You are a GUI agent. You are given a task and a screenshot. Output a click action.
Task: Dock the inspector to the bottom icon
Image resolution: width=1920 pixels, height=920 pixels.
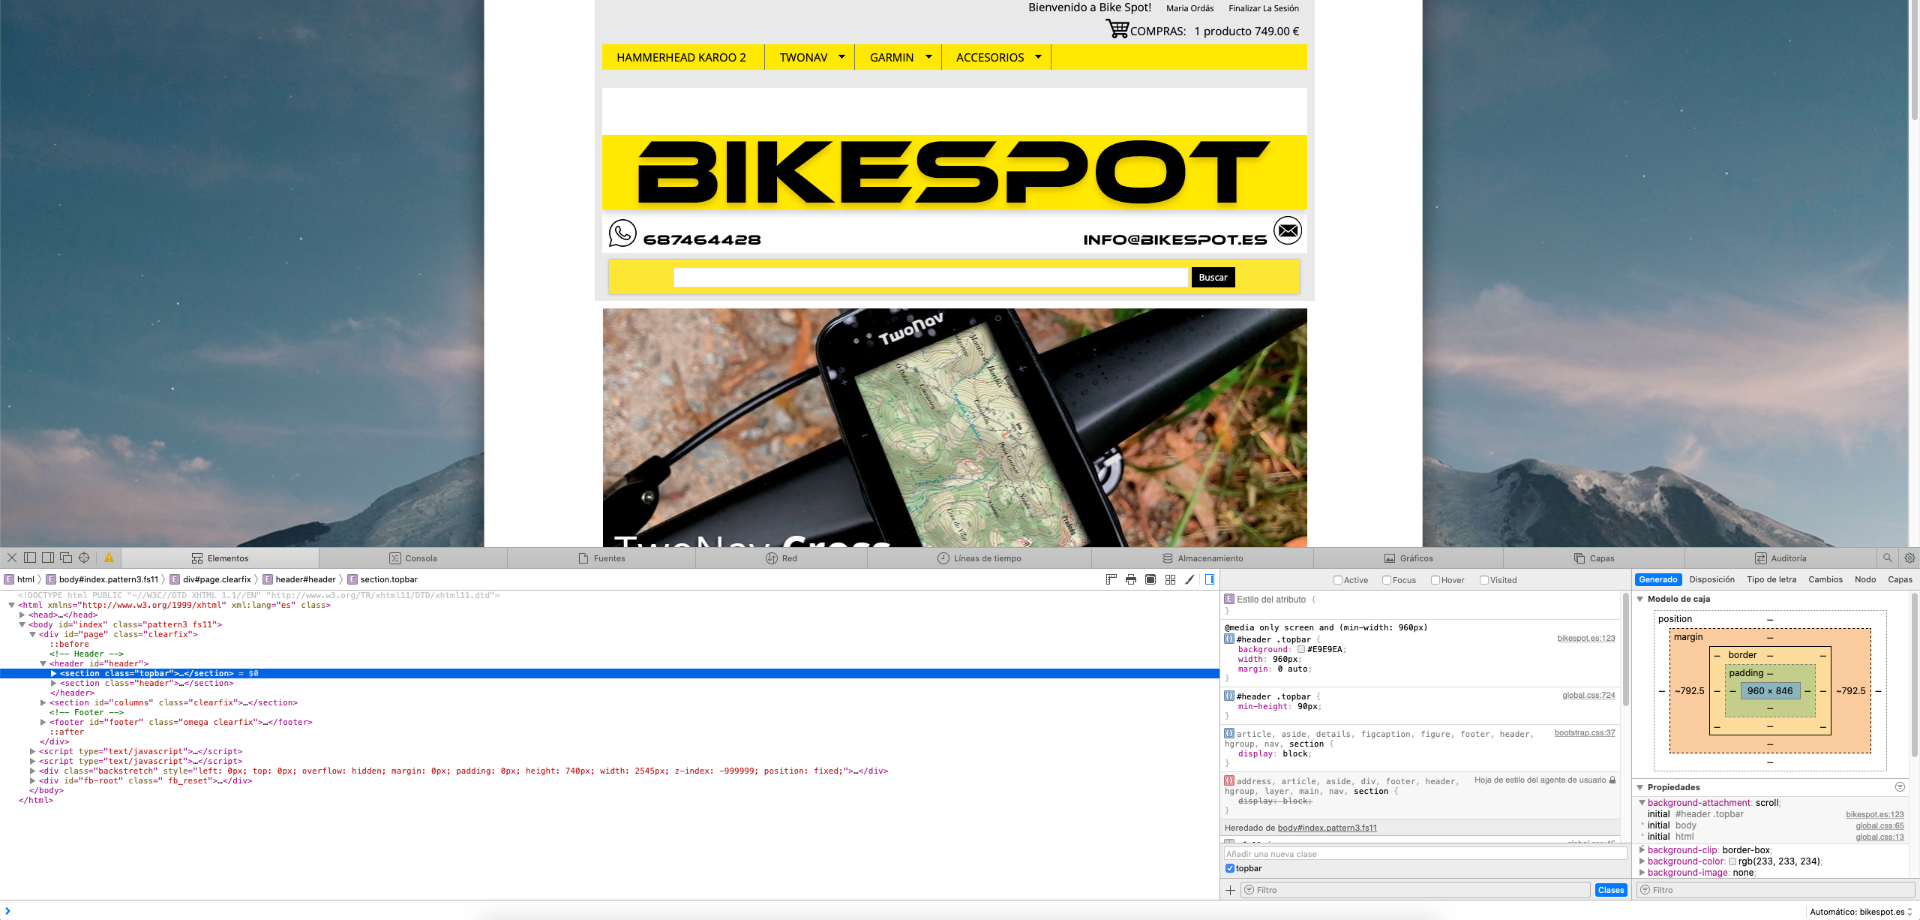pos(30,558)
